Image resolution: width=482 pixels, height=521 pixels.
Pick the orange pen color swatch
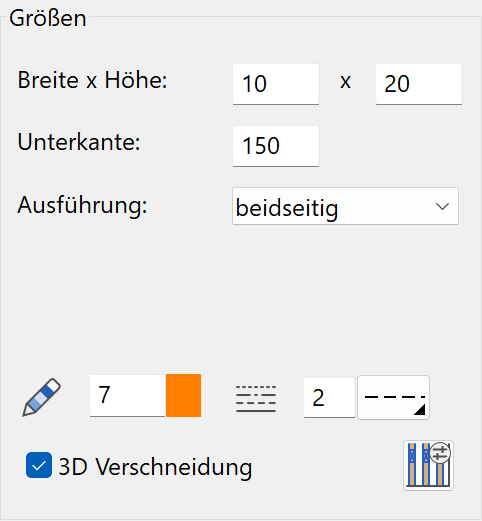click(183, 395)
